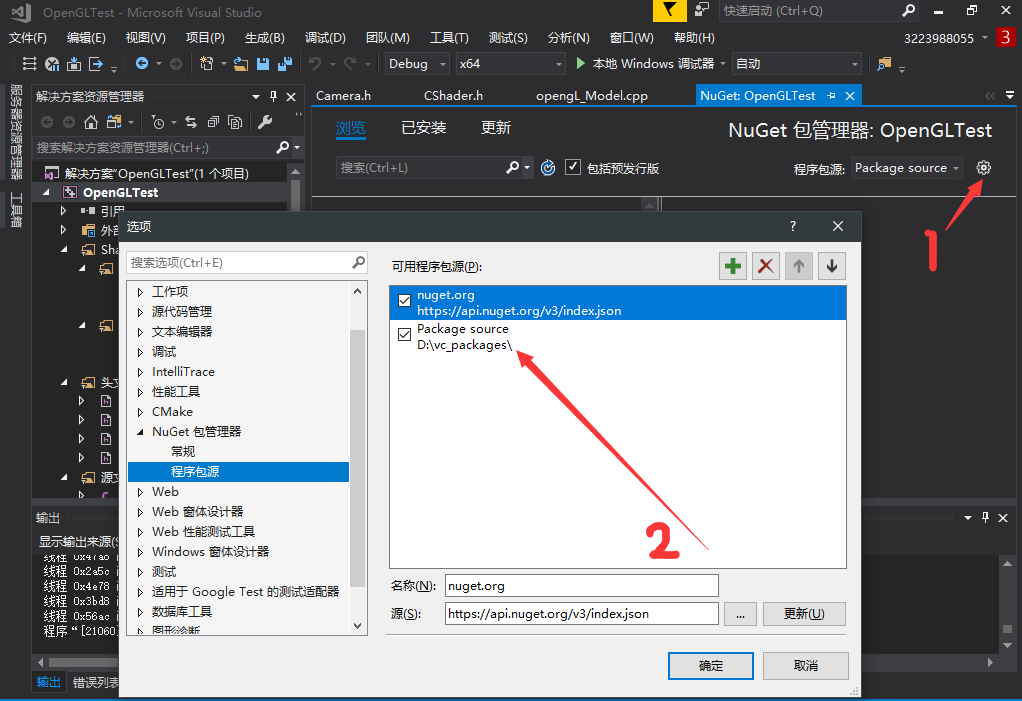
Task: Click the 源 source URL input field
Action: [x=581, y=614]
